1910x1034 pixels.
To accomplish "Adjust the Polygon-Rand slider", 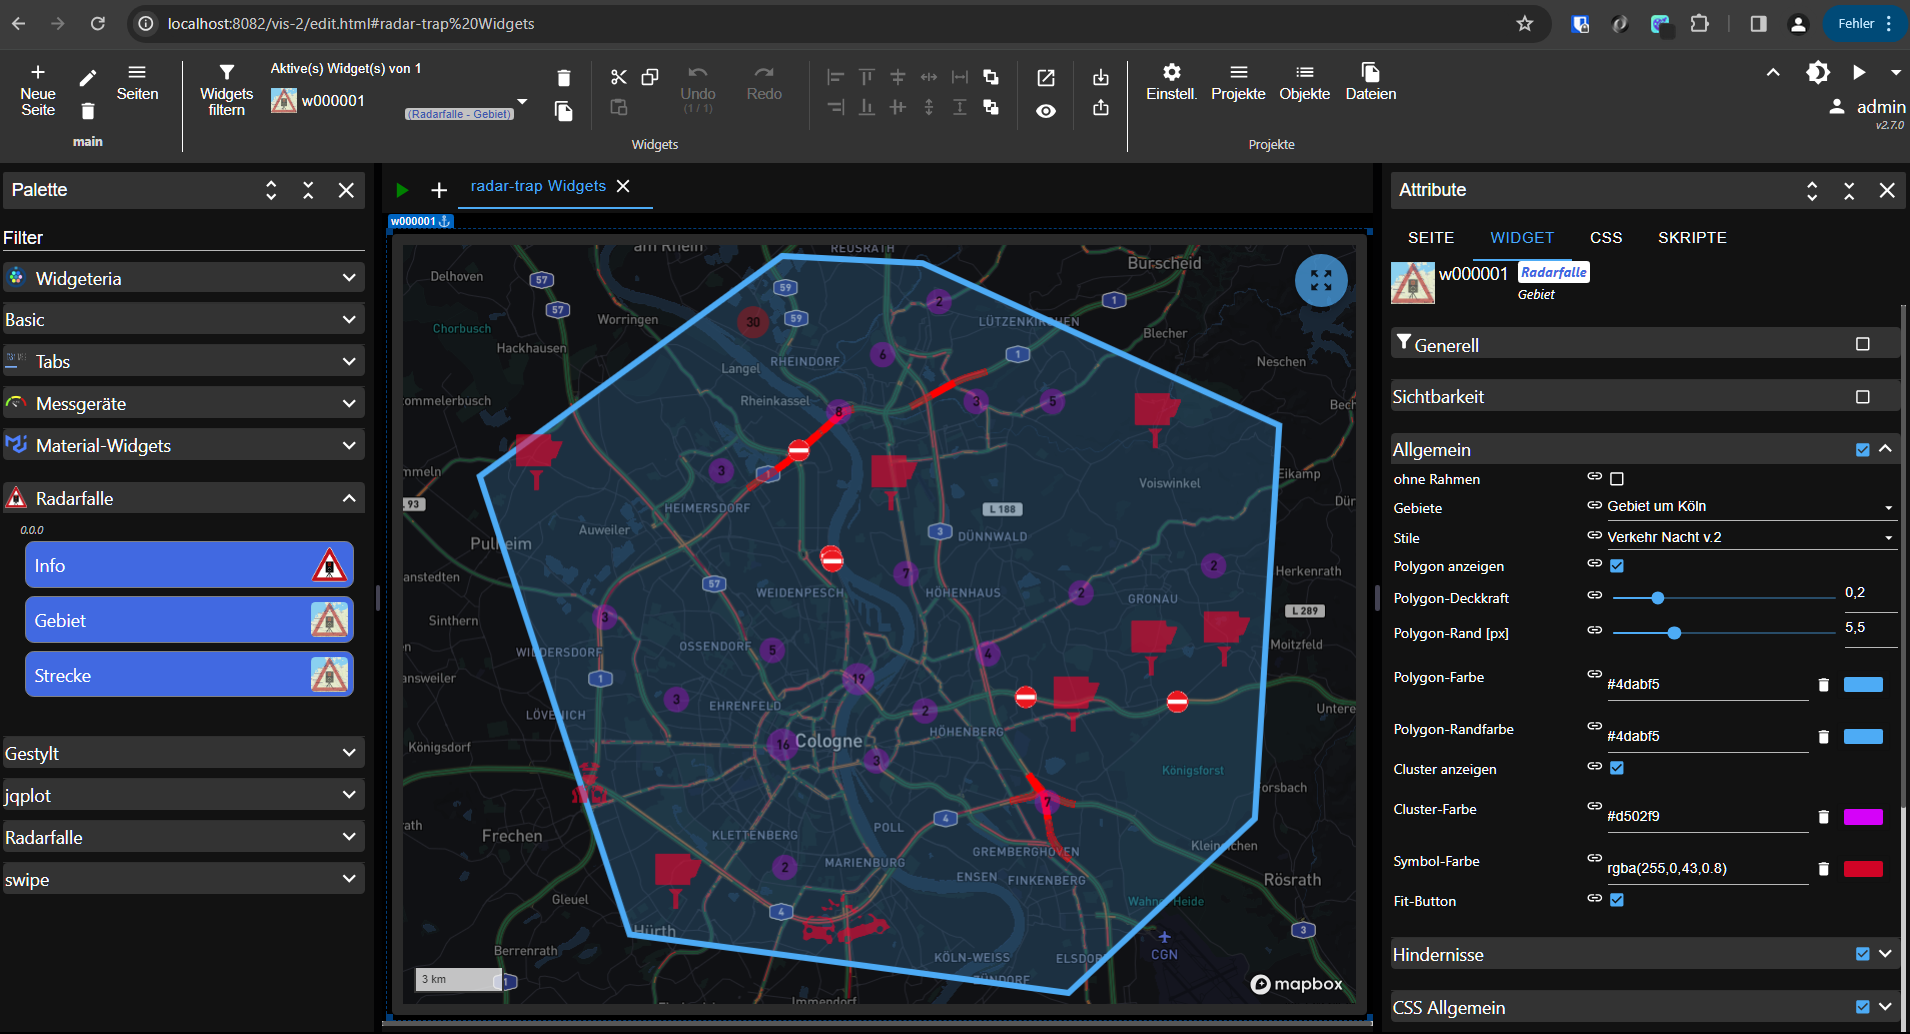I will (1724, 633).
